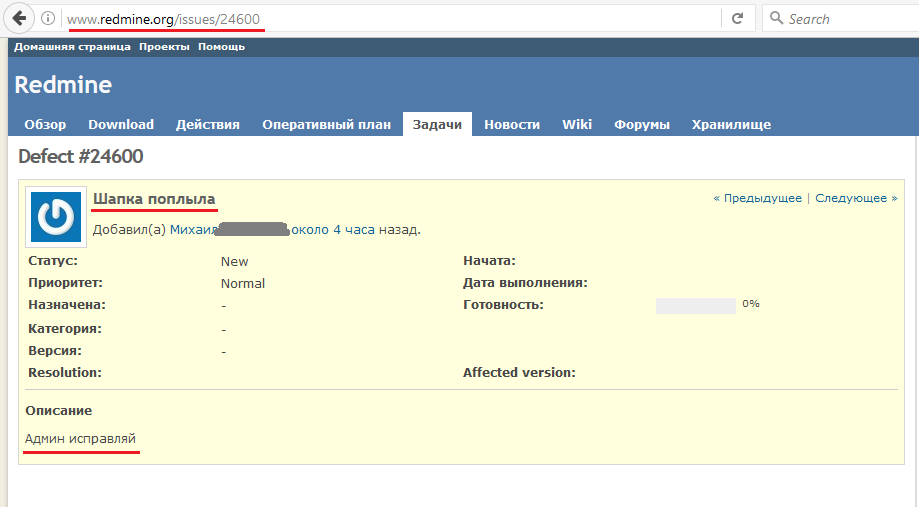The image size is (919, 507).
Task: Click the Категория: label
Action: tap(65, 329)
